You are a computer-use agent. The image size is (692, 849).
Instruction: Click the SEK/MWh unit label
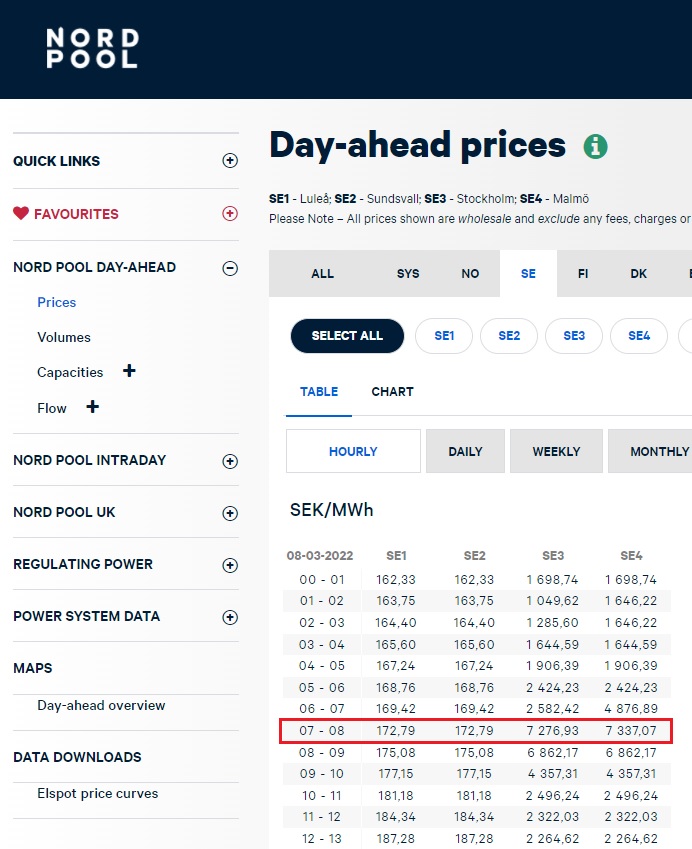click(x=331, y=510)
